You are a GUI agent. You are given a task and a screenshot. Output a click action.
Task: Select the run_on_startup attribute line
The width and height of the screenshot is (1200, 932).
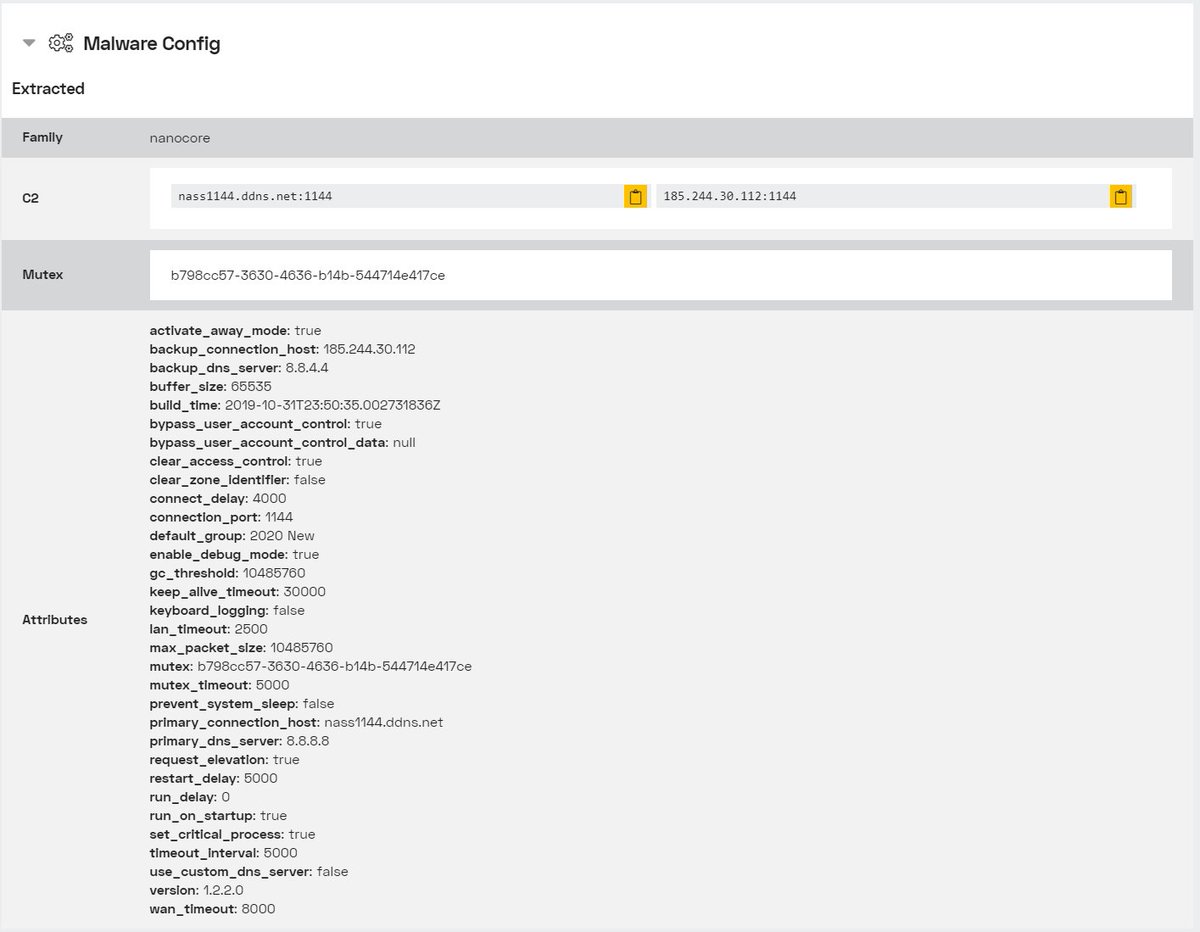[x=219, y=816]
